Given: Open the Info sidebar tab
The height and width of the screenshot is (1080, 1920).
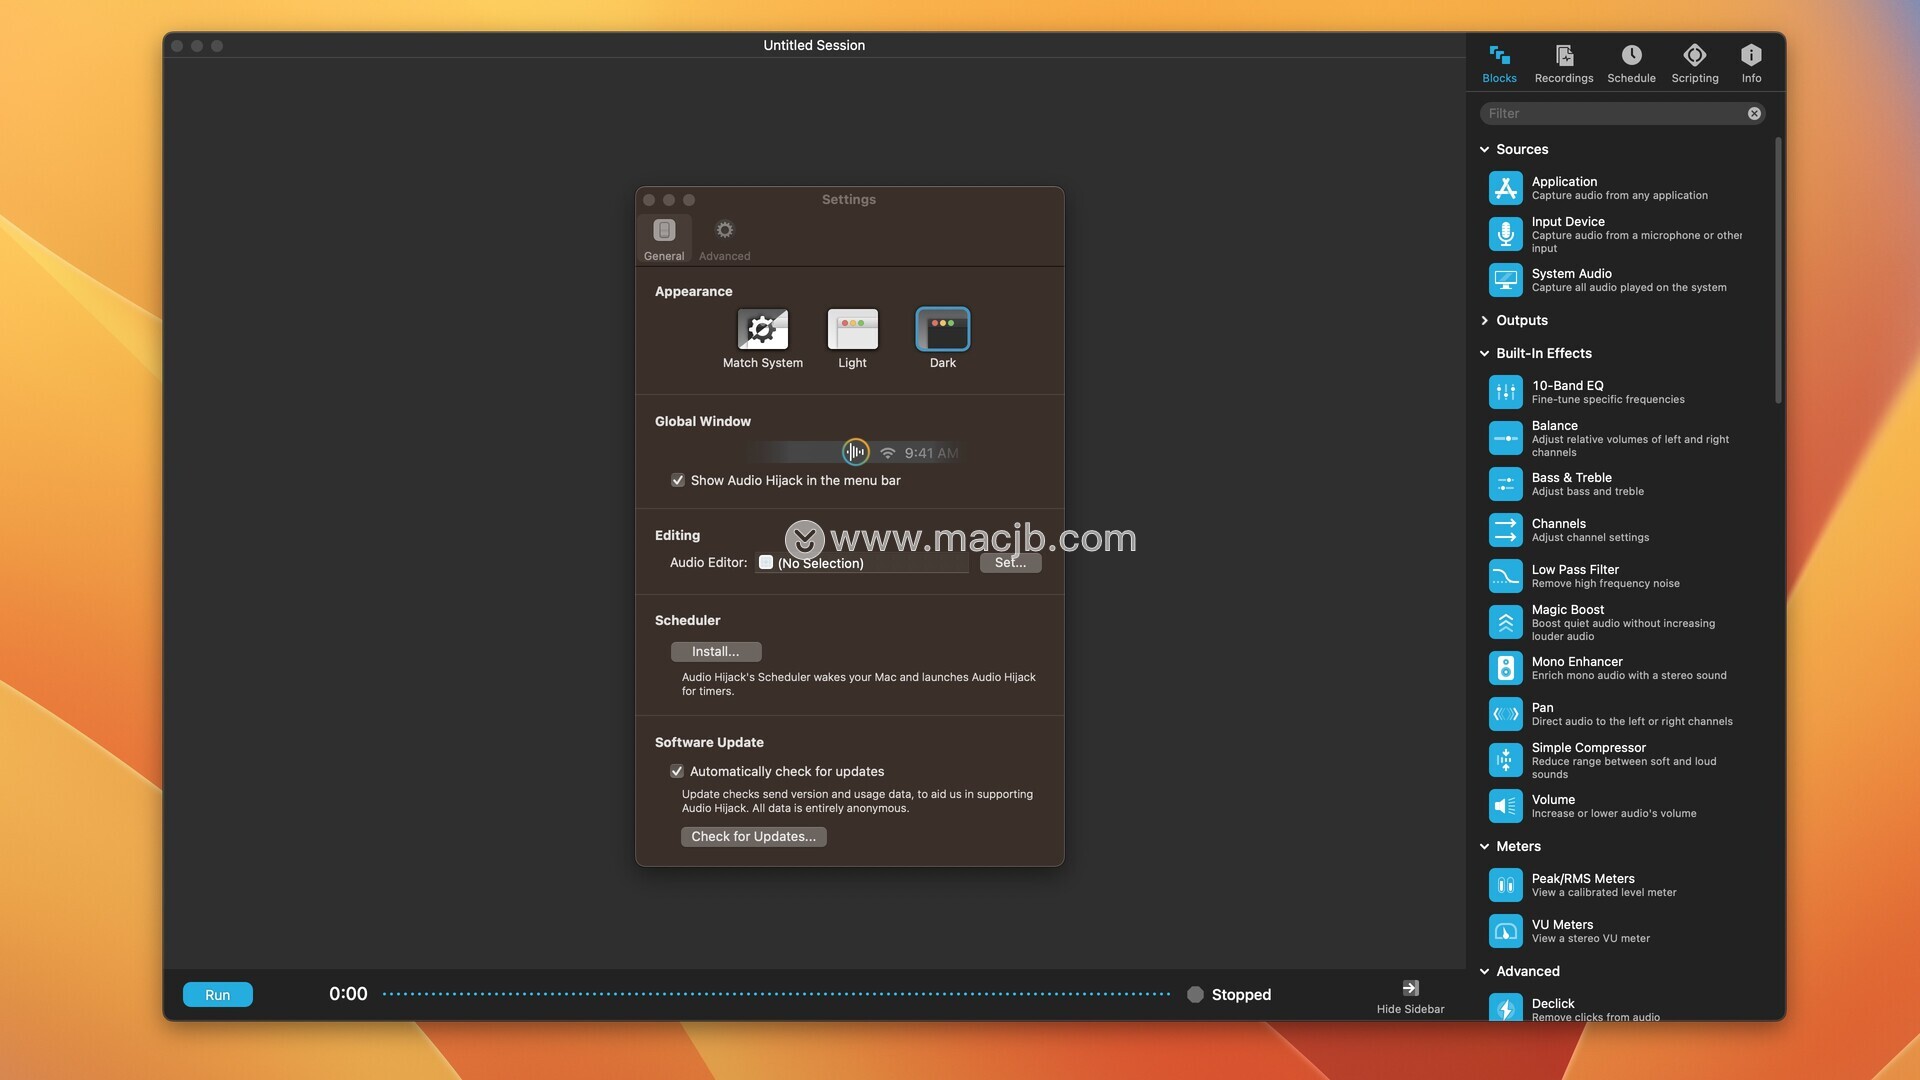Looking at the screenshot, I should [1751, 64].
